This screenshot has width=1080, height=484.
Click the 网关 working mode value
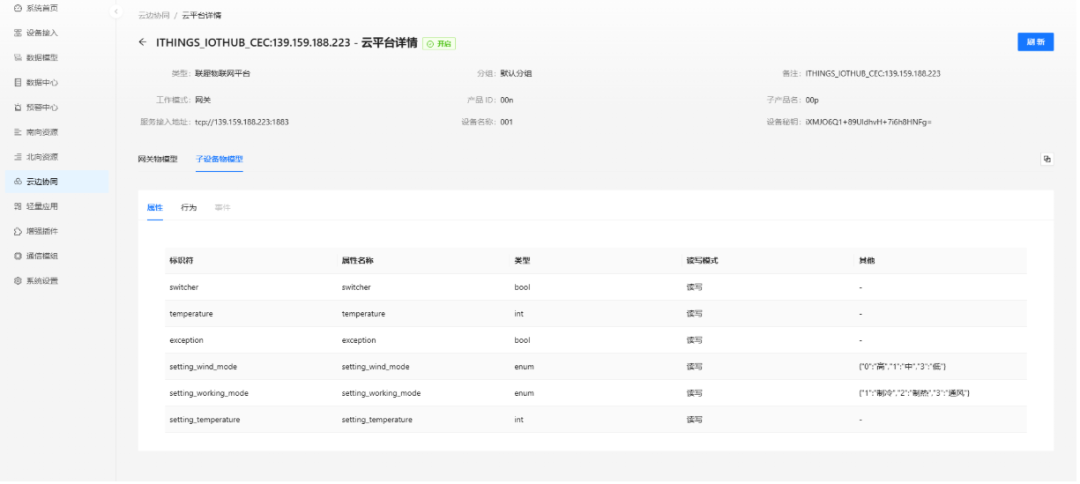point(202,100)
